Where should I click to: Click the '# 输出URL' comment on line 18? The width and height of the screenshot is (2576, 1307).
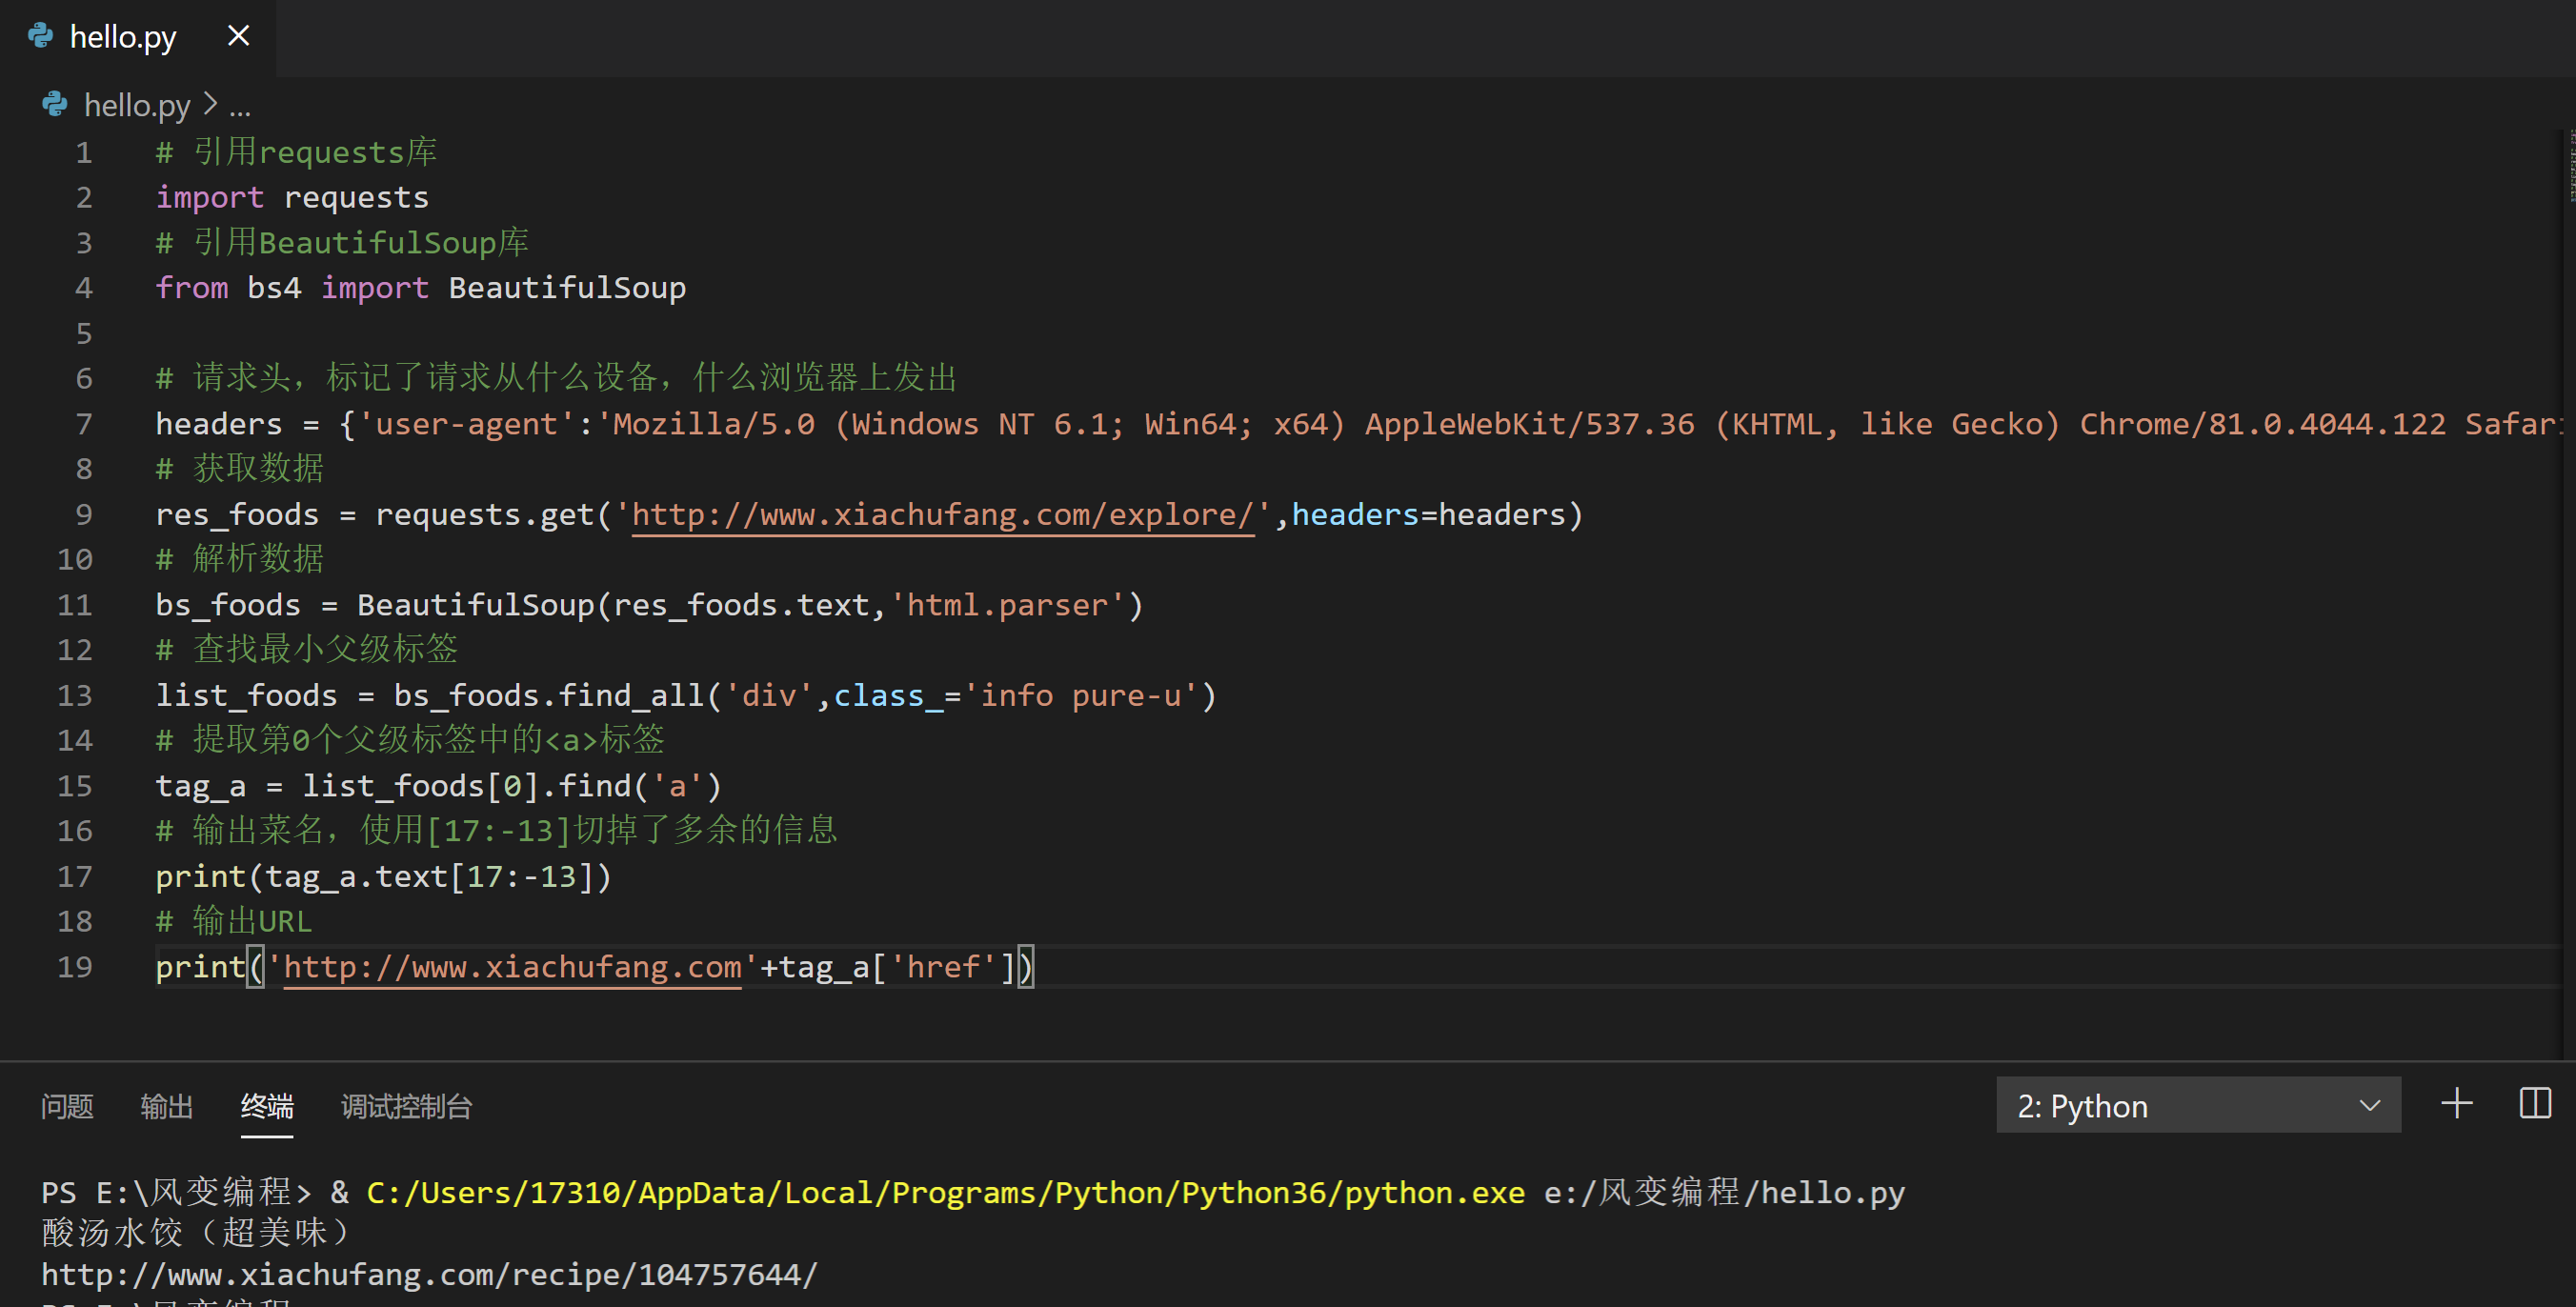tap(234, 920)
